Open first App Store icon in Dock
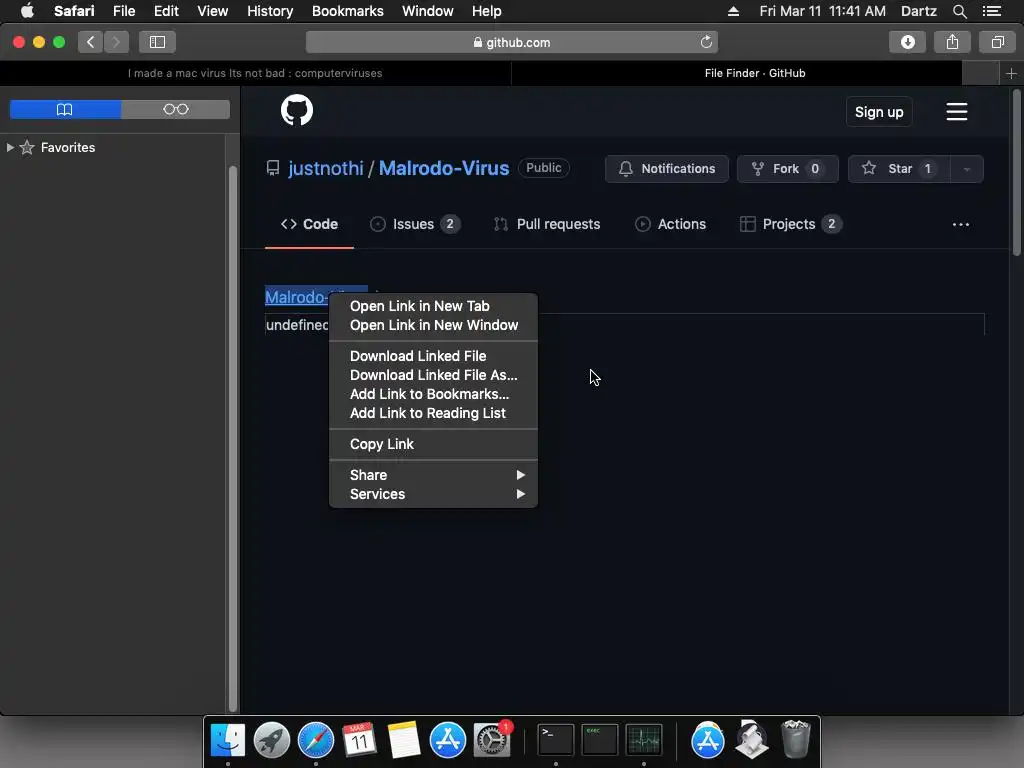 (447, 740)
